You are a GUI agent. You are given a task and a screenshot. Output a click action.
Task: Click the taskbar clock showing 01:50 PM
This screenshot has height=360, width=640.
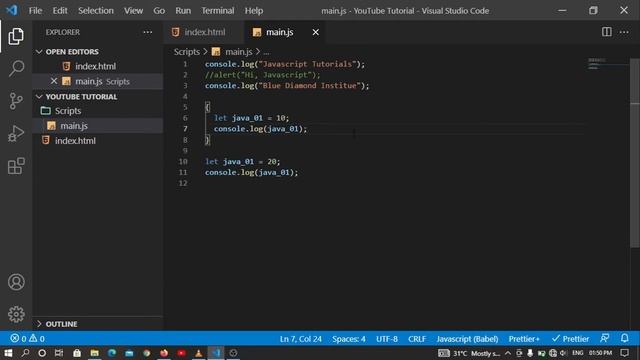point(600,353)
